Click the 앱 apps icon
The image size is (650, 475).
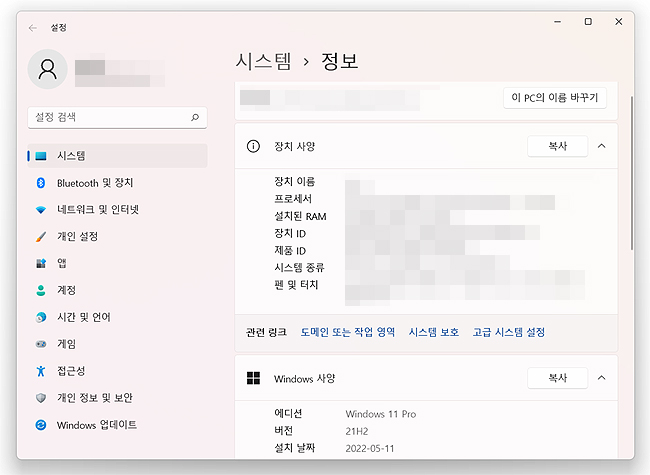click(x=41, y=263)
